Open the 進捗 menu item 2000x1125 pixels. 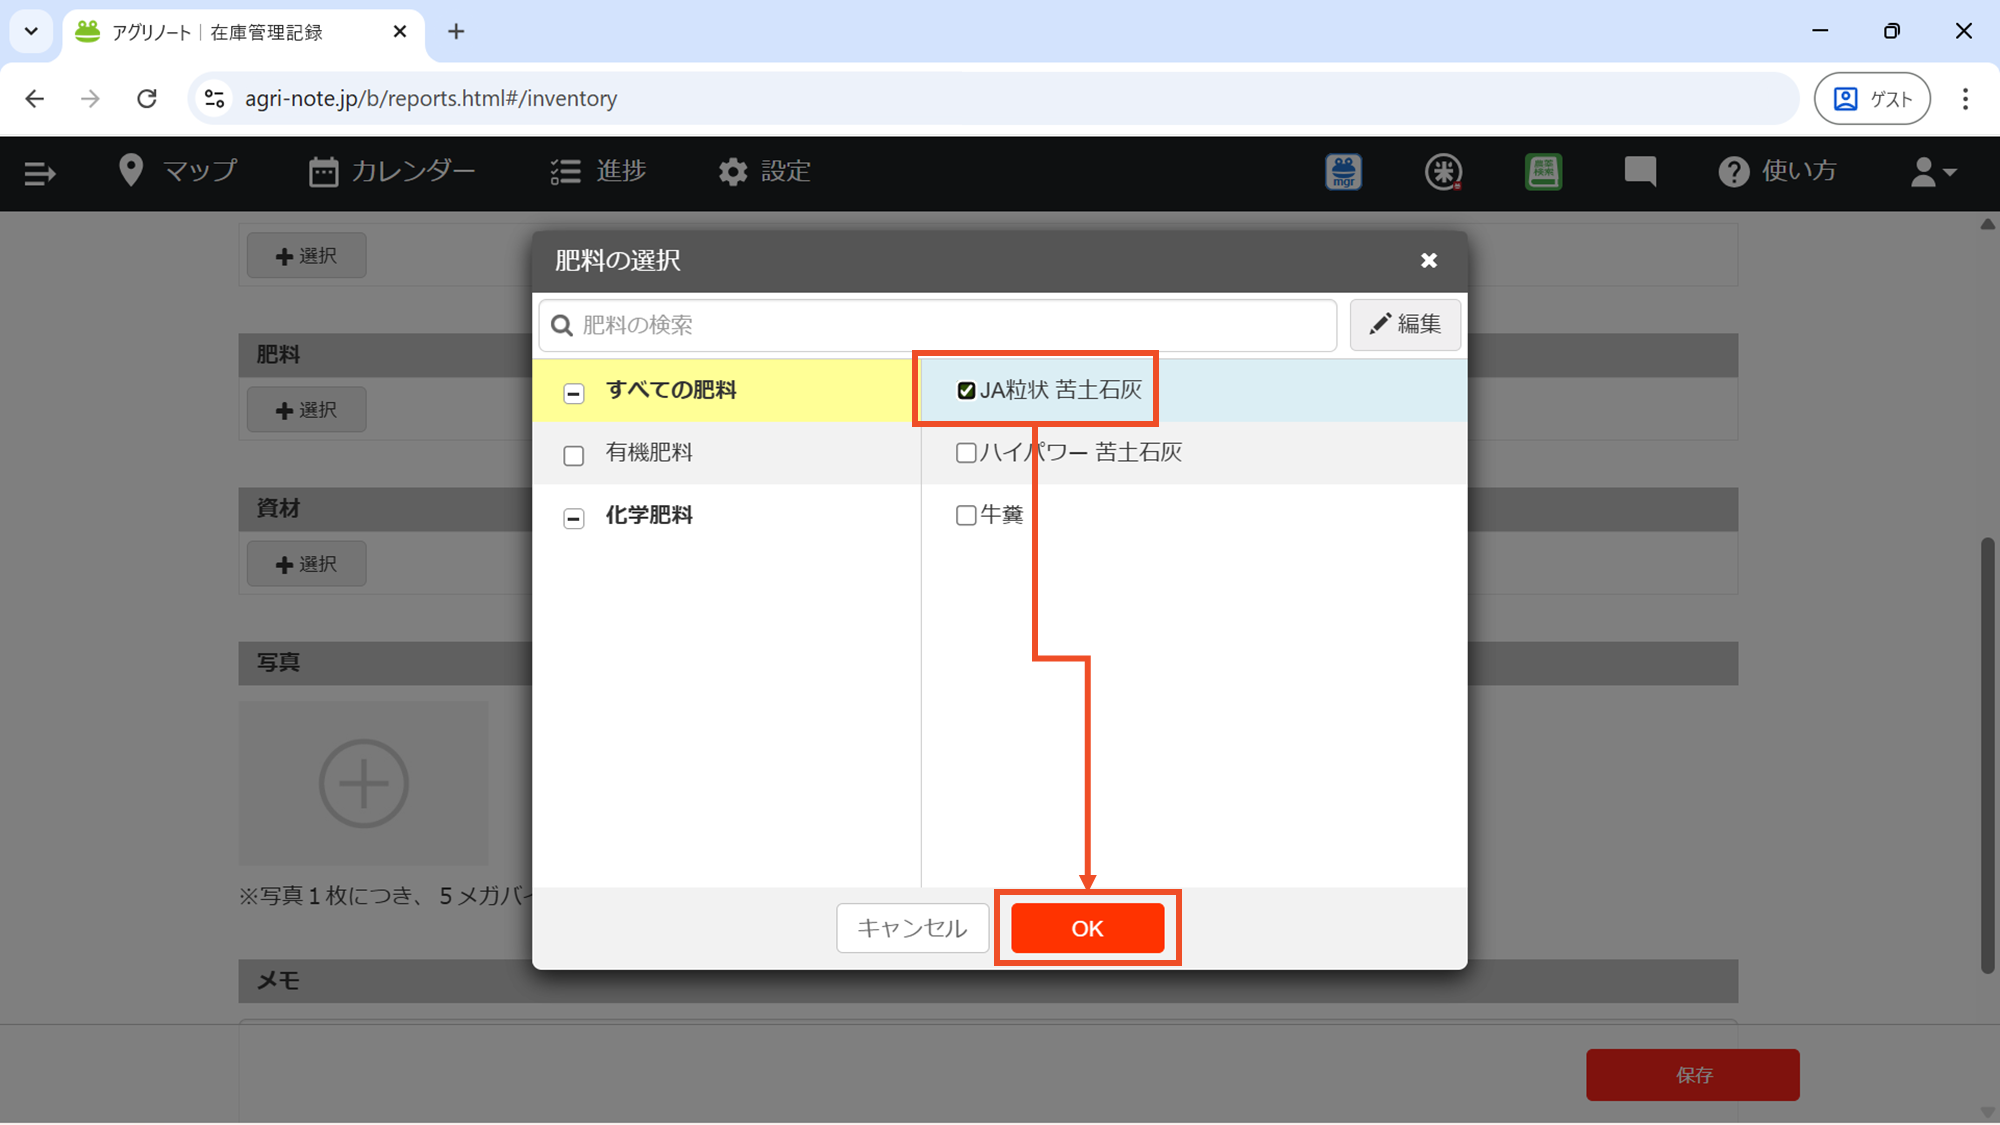598,171
